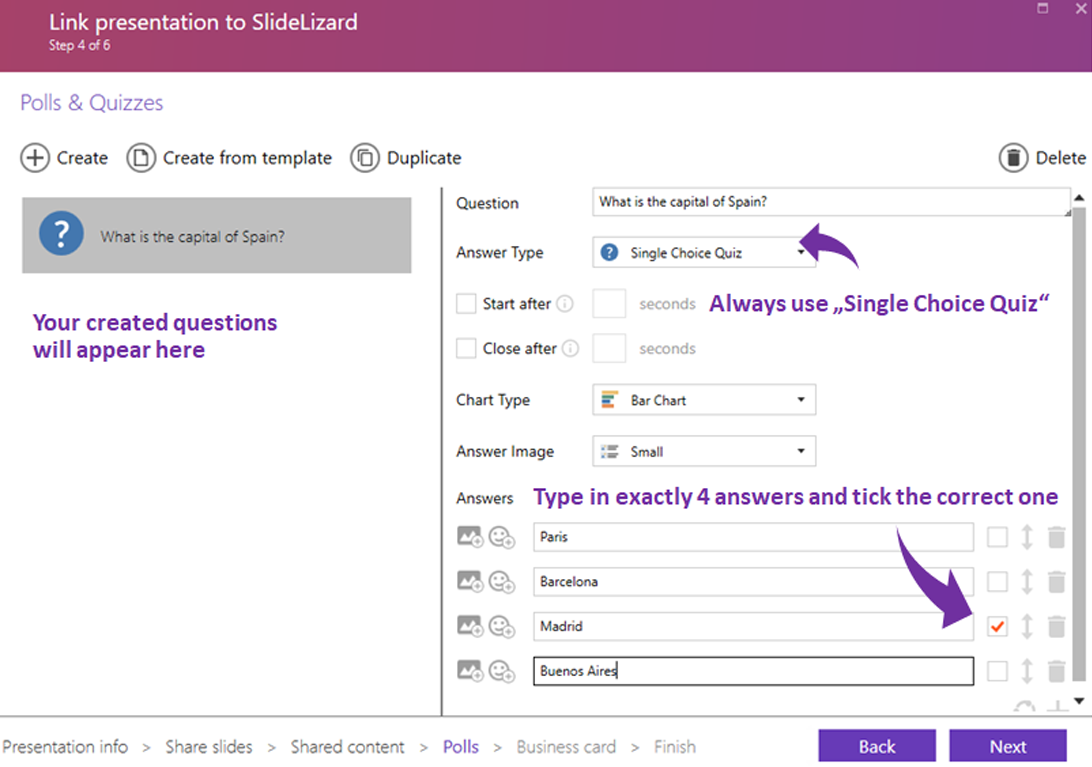Enable the Start after checkbox
The width and height of the screenshot is (1092, 767).
[x=466, y=304]
